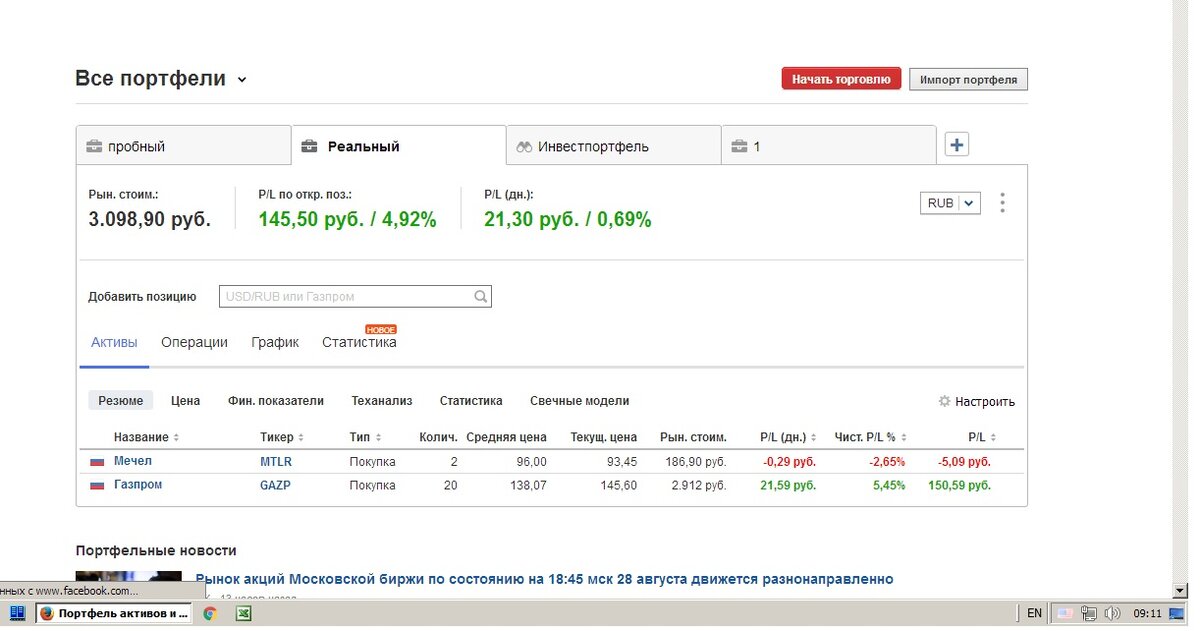Image resolution: width=1200 pixels, height=631 pixels.
Task: Click the Рын. стоим. column header
Action: (x=693, y=437)
